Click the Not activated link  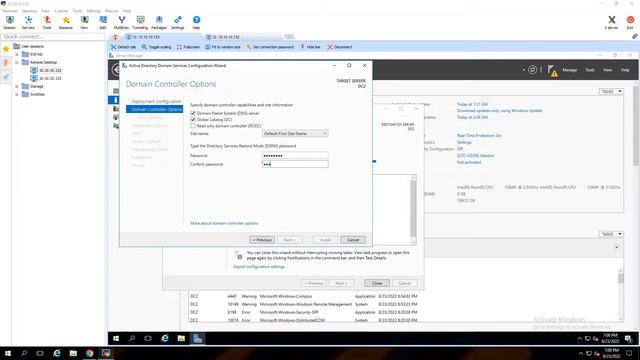(x=469, y=162)
